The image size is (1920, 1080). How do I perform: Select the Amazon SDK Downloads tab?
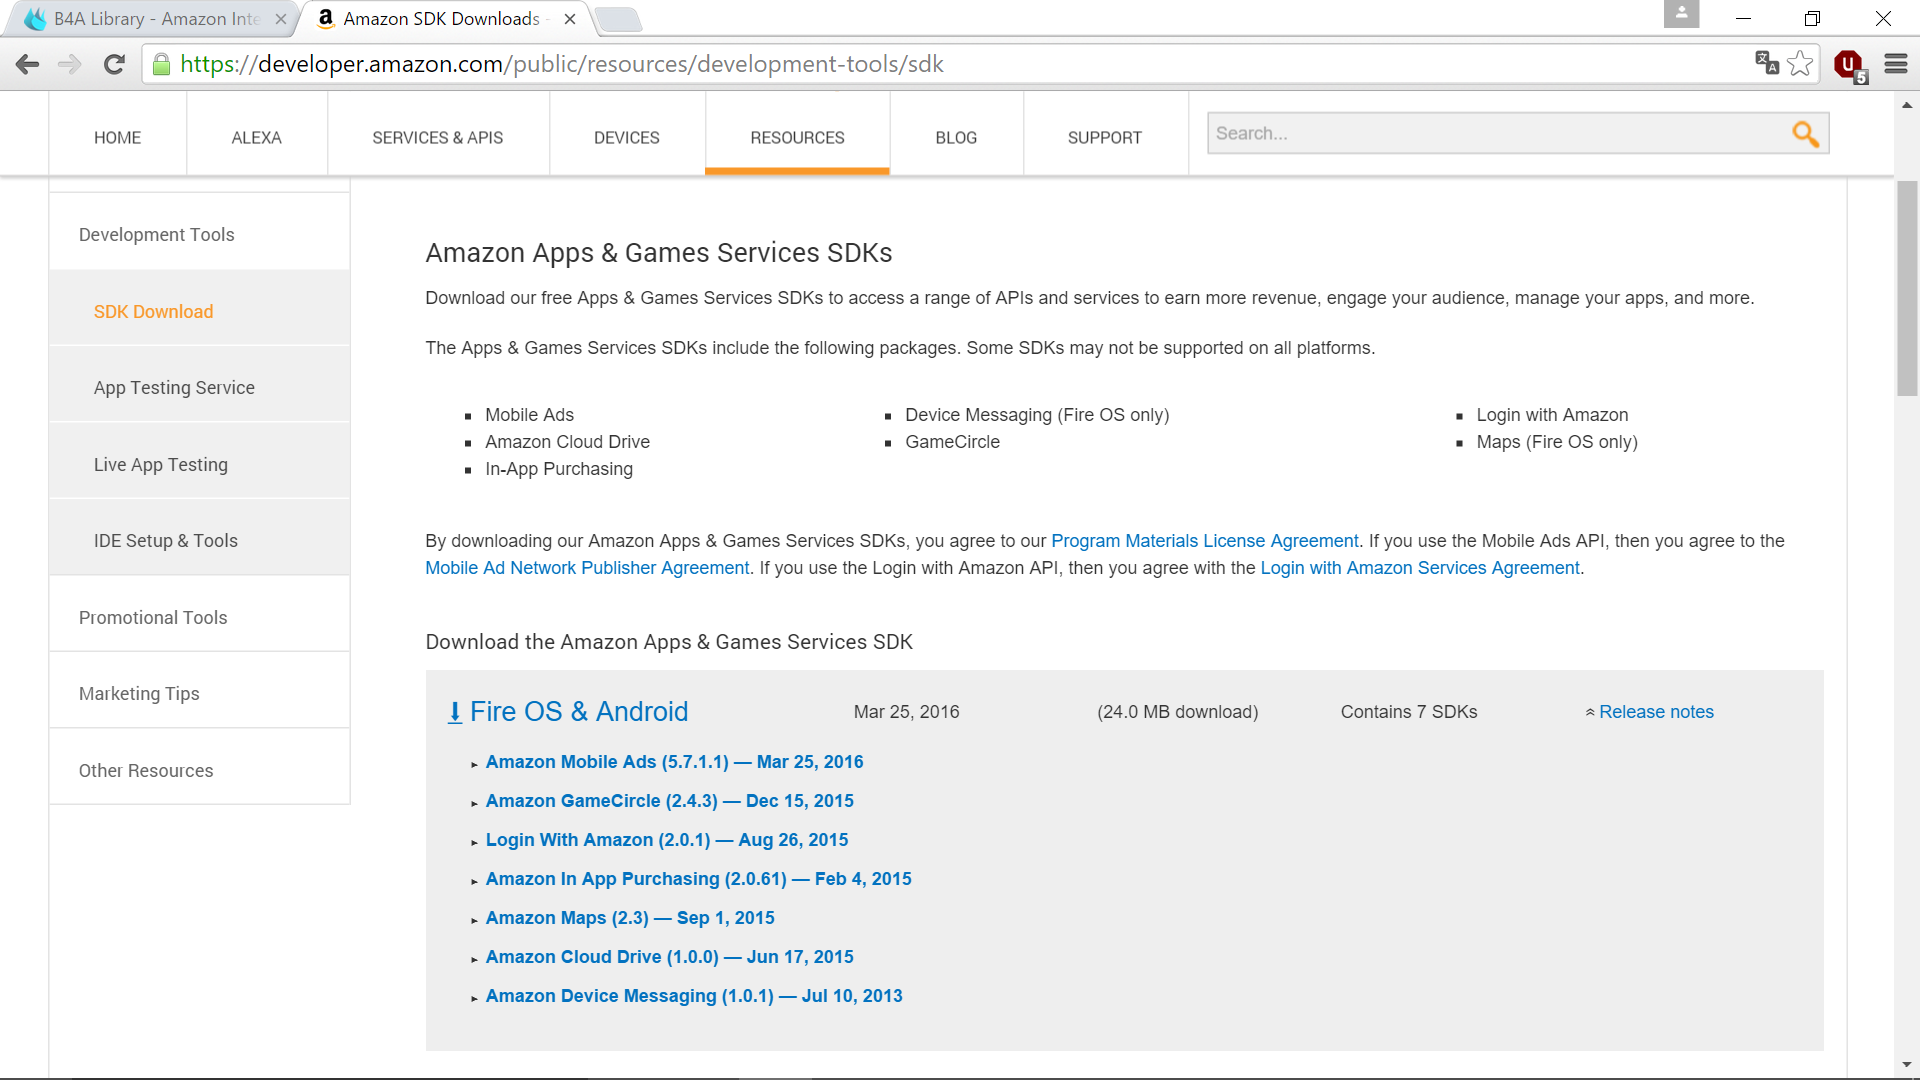(445, 19)
